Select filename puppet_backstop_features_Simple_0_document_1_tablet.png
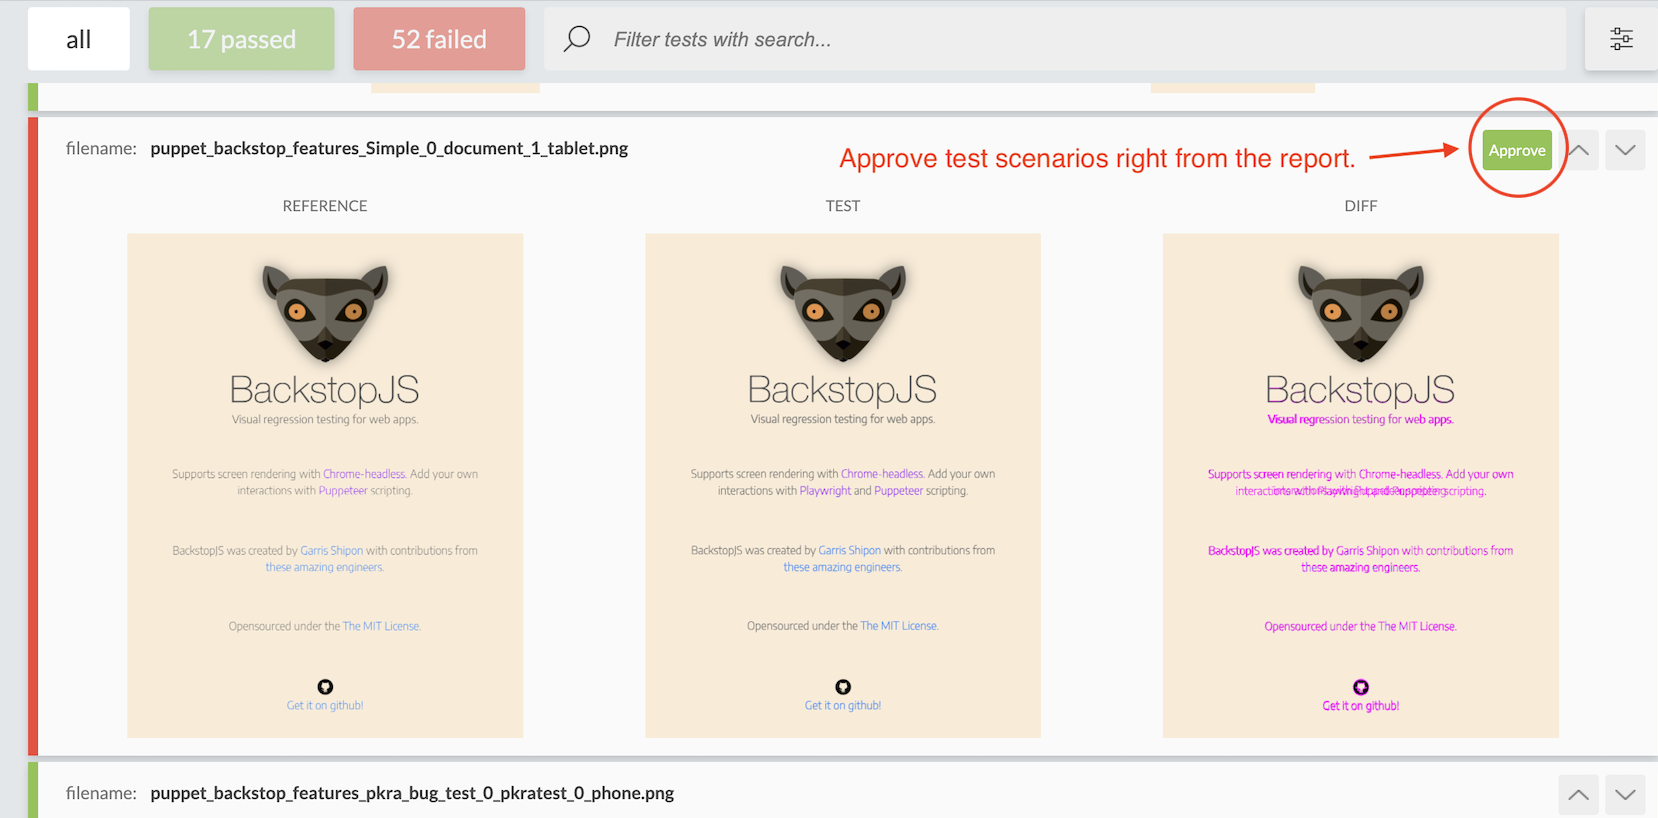 pyautogui.click(x=389, y=148)
